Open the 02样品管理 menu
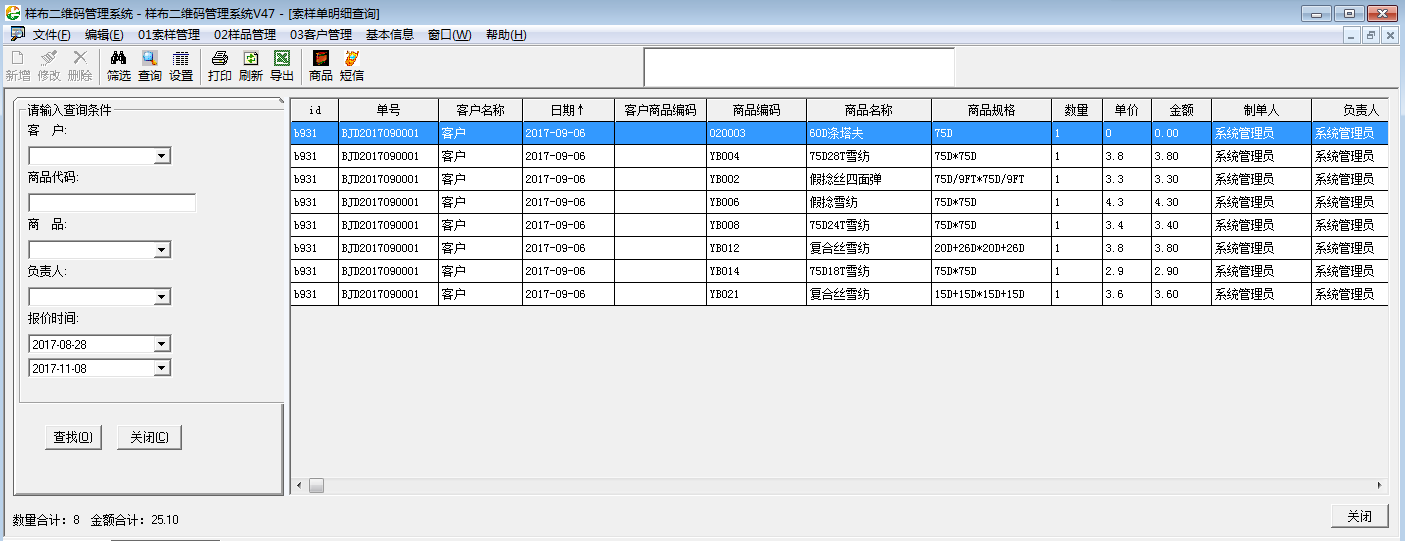The height and width of the screenshot is (541, 1405). click(245, 34)
